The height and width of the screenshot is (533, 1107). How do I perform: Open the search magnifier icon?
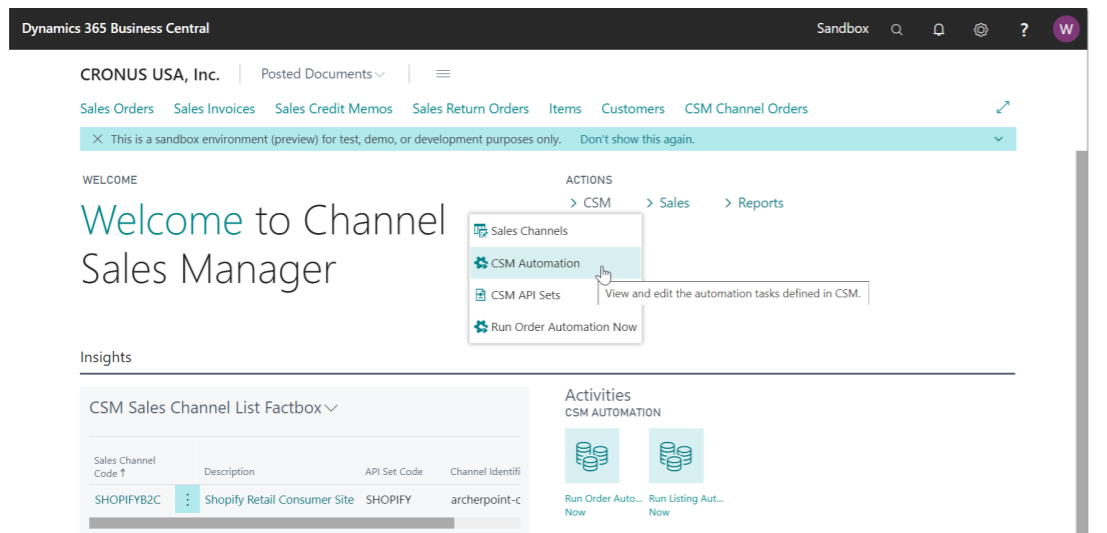(x=897, y=30)
